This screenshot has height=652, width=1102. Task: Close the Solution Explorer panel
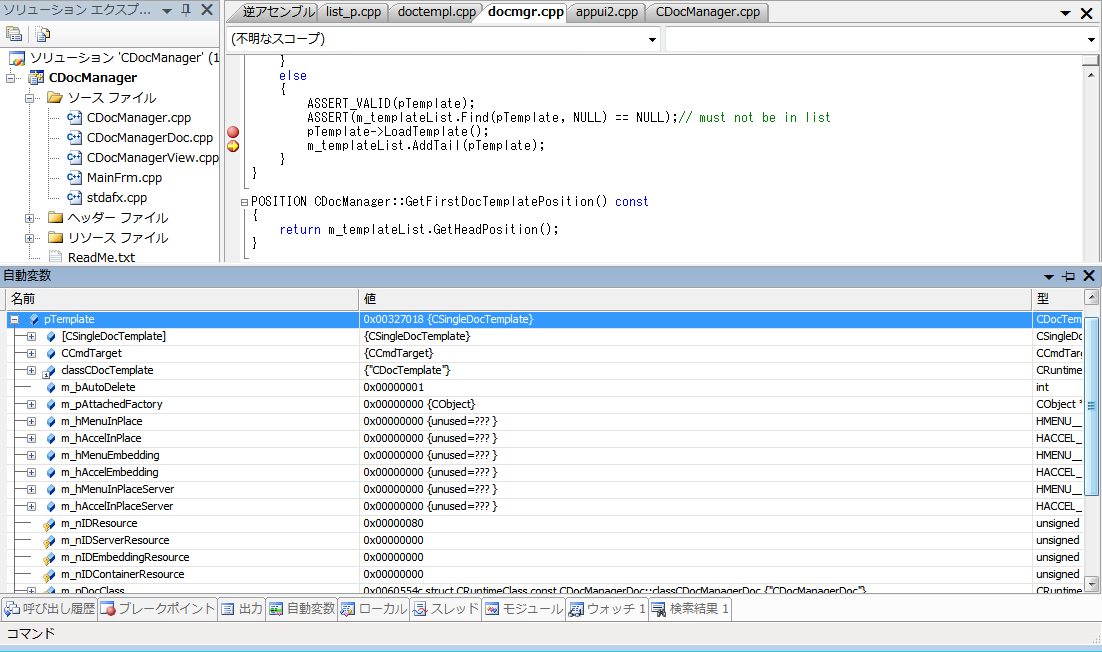[207, 10]
